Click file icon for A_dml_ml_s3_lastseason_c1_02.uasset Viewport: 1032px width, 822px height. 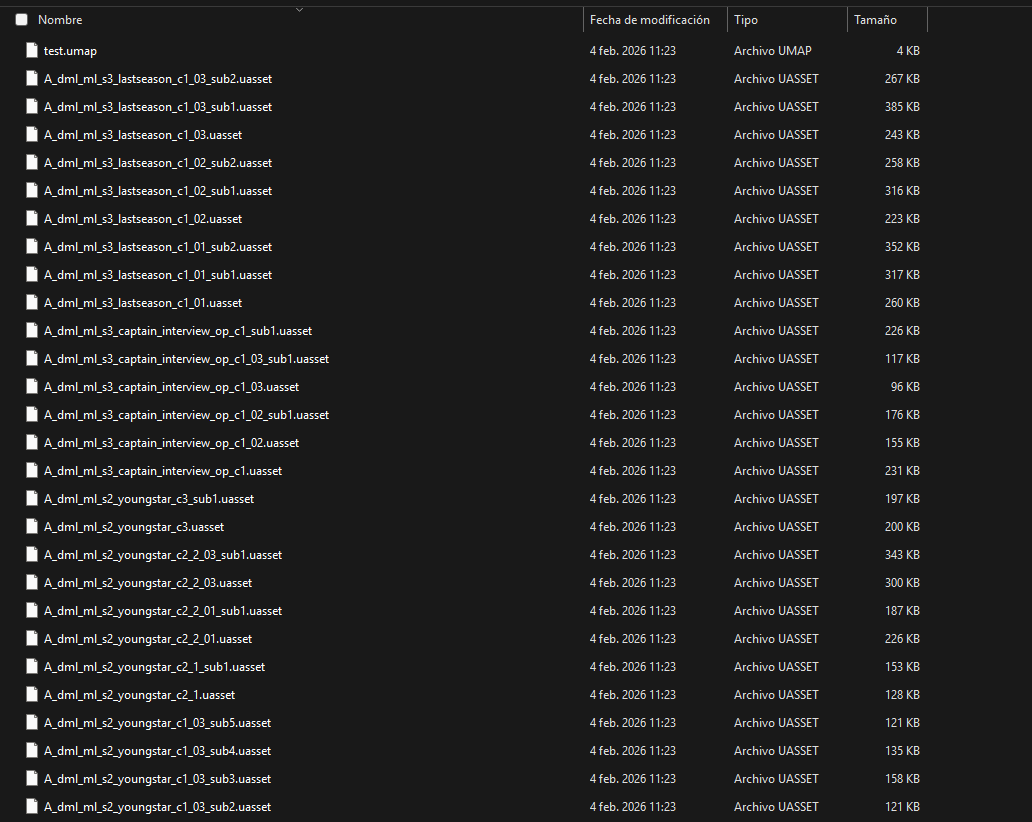click(x=32, y=218)
